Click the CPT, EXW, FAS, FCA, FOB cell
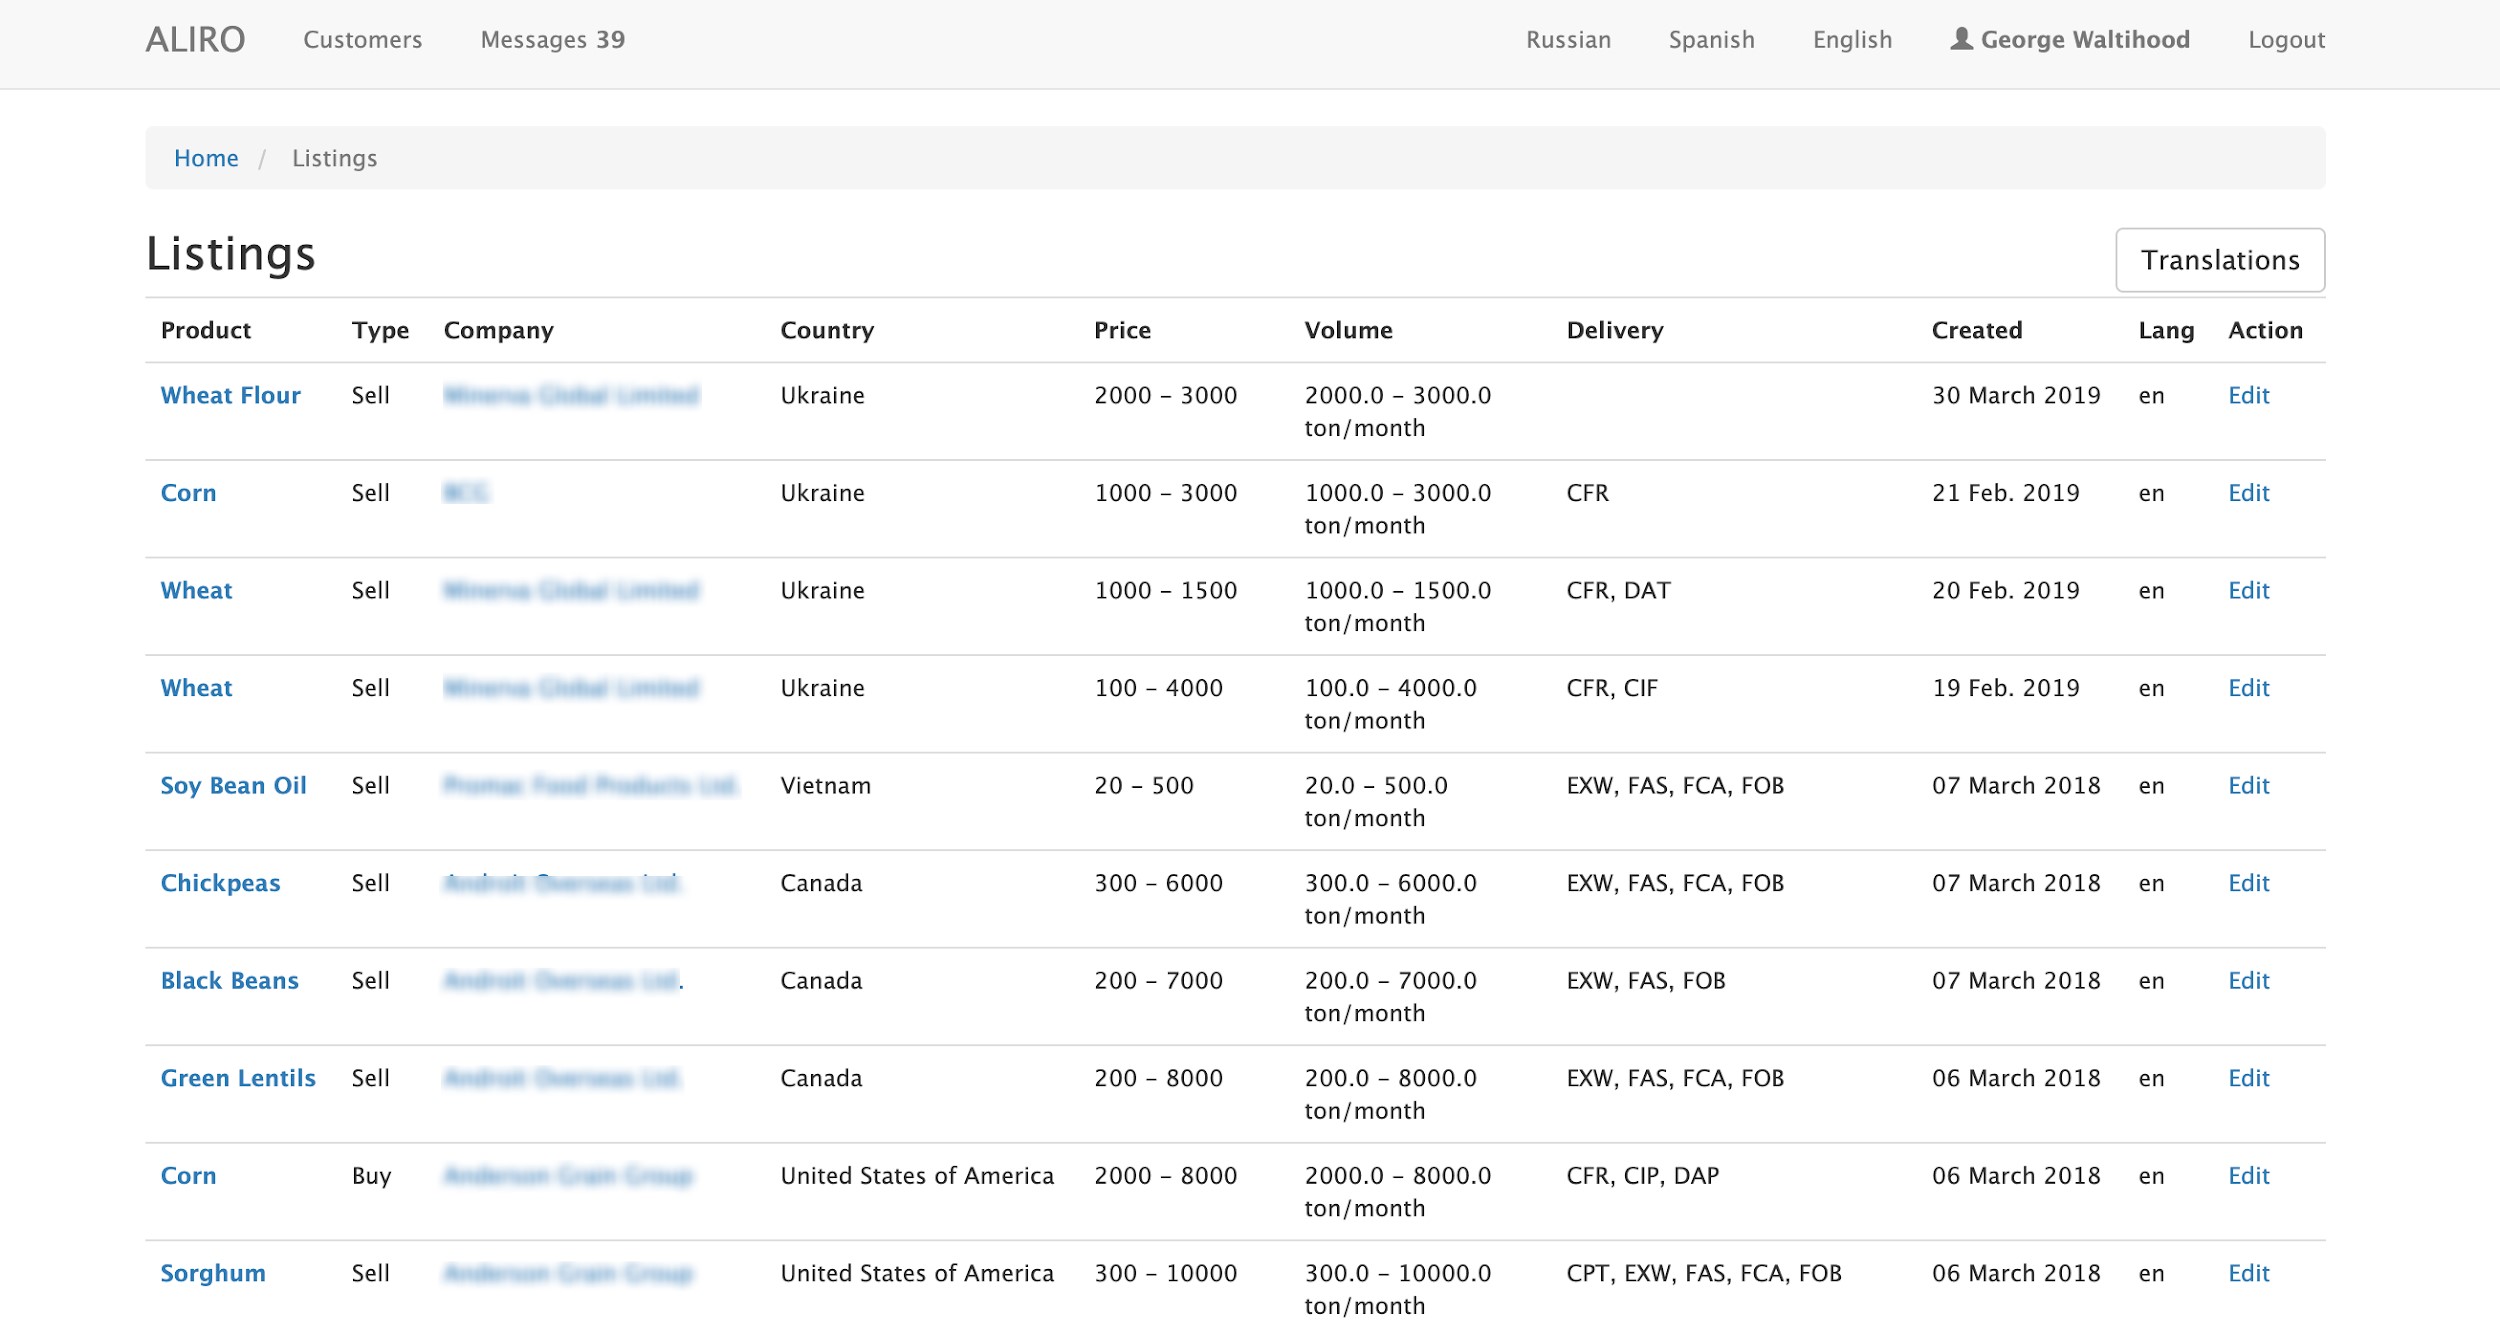 click(1704, 1273)
